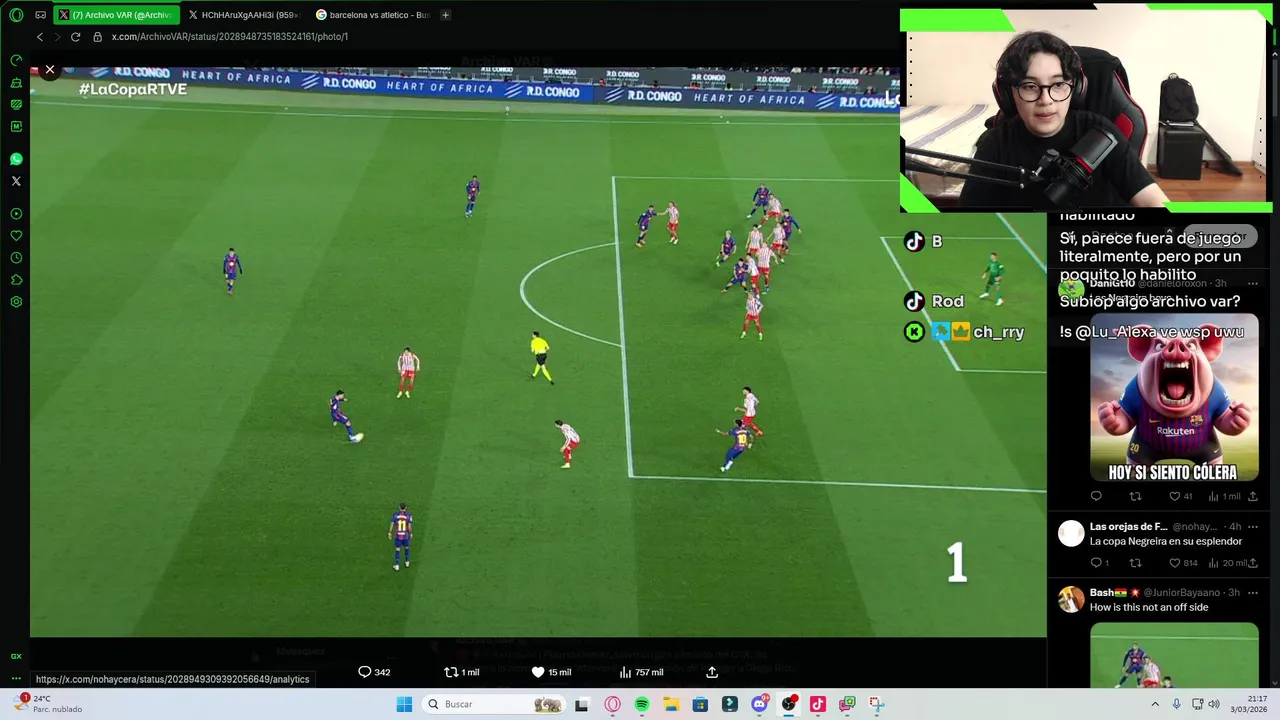Image resolution: width=1280 pixels, height=720 pixels.
Task: Open the Barcelona pig meme image
Action: [x=1174, y=398]
